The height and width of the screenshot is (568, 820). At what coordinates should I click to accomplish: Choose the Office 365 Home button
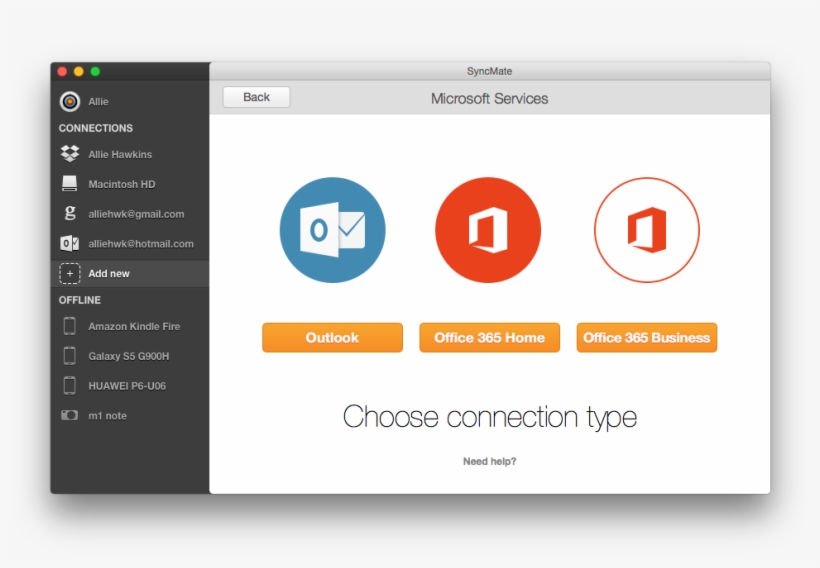489,337
